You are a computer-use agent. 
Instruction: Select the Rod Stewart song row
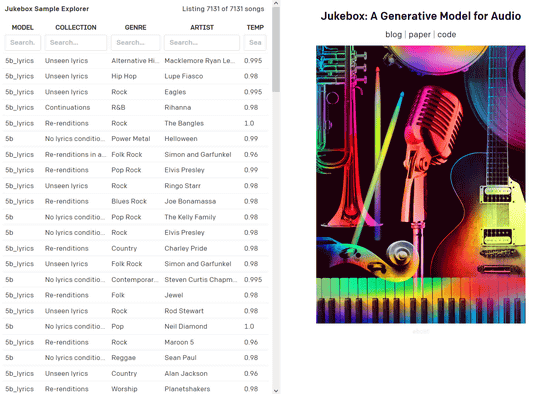(135, 311)
